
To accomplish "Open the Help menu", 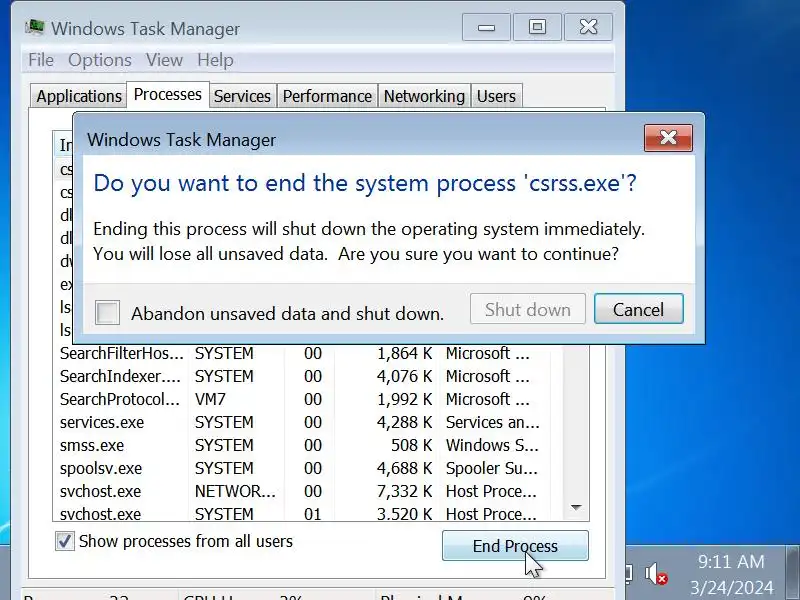I will coord(215,60).
